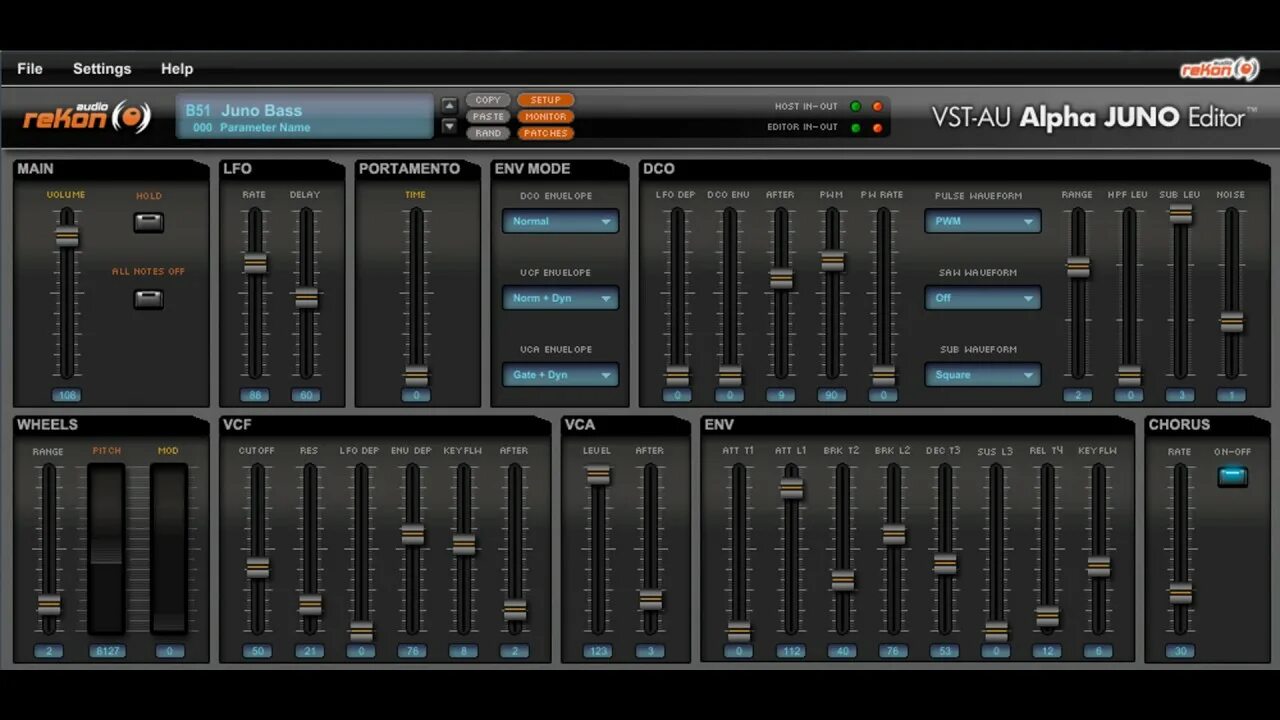Trigger the ALL NOTES OFF button
Viewport: 1280px width, 720px height.
click(148, 298)
